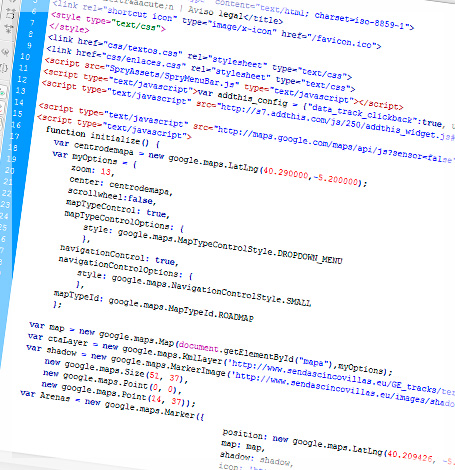This screenshot has width=455, height=470.
Task: Click line number 10 in gutter
Action: pos(25,57)
